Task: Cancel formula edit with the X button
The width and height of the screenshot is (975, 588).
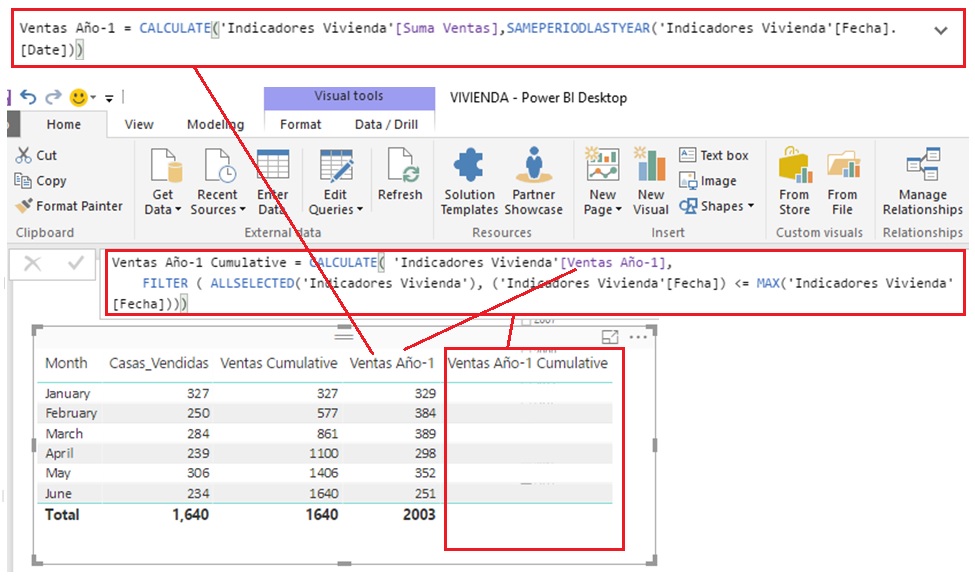Action: click(x=32, y=264)
